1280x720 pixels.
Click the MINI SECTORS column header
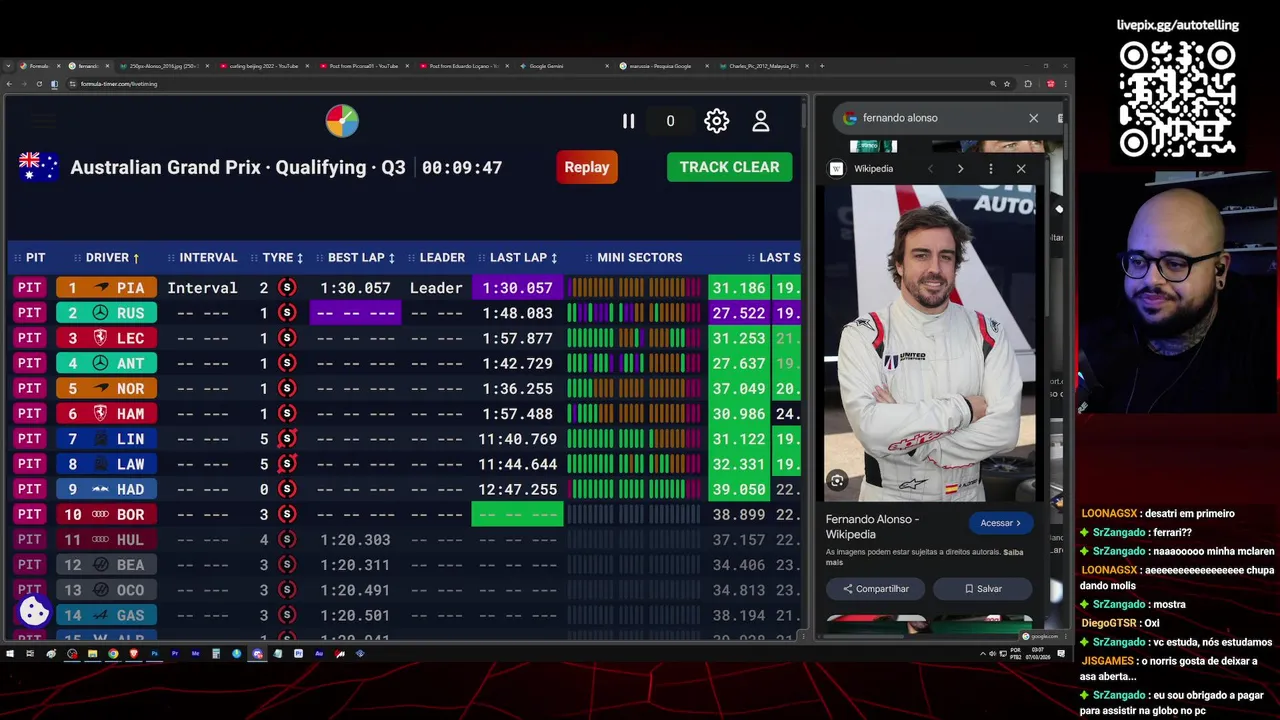pos(633,257)
